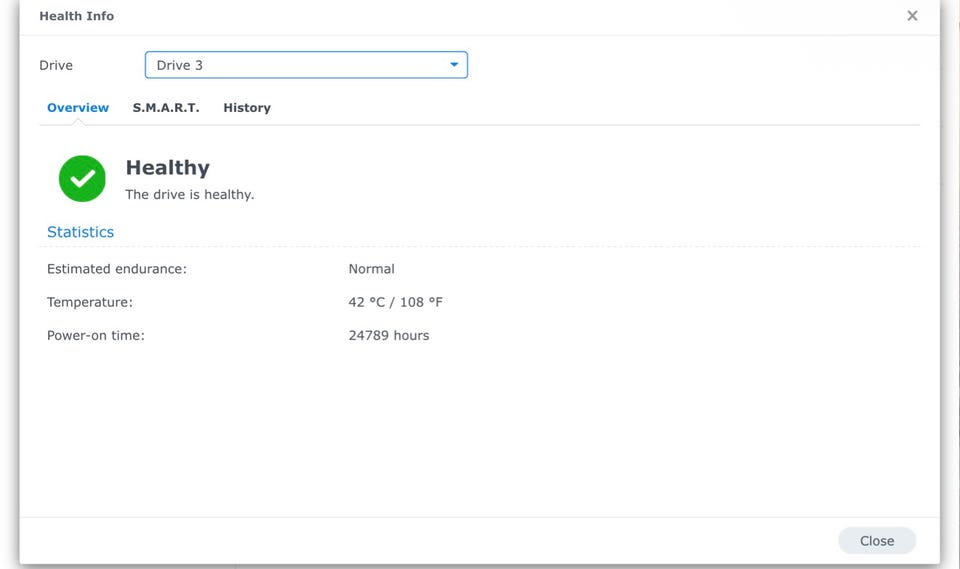Screen dimensions: 960x569
Task: Select the '42 °C / 108 °F' value
Action: click(x=396, y=302)
